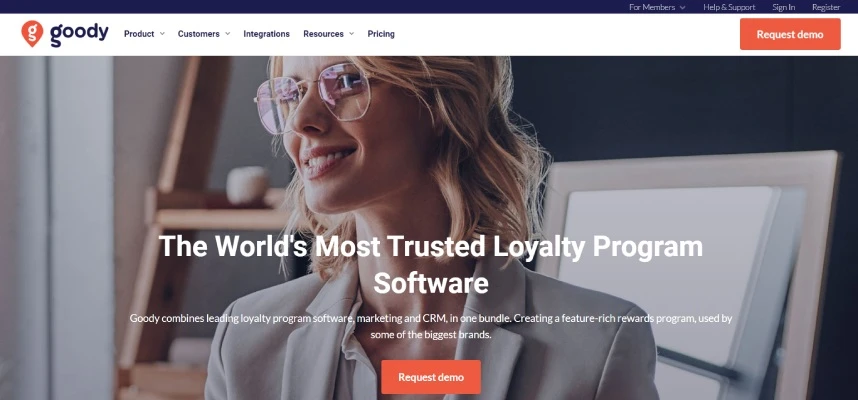Image resolution: width=858 pixels, height=400 pixels.
Task: Open the Product menu item
Action: point(139,34)
